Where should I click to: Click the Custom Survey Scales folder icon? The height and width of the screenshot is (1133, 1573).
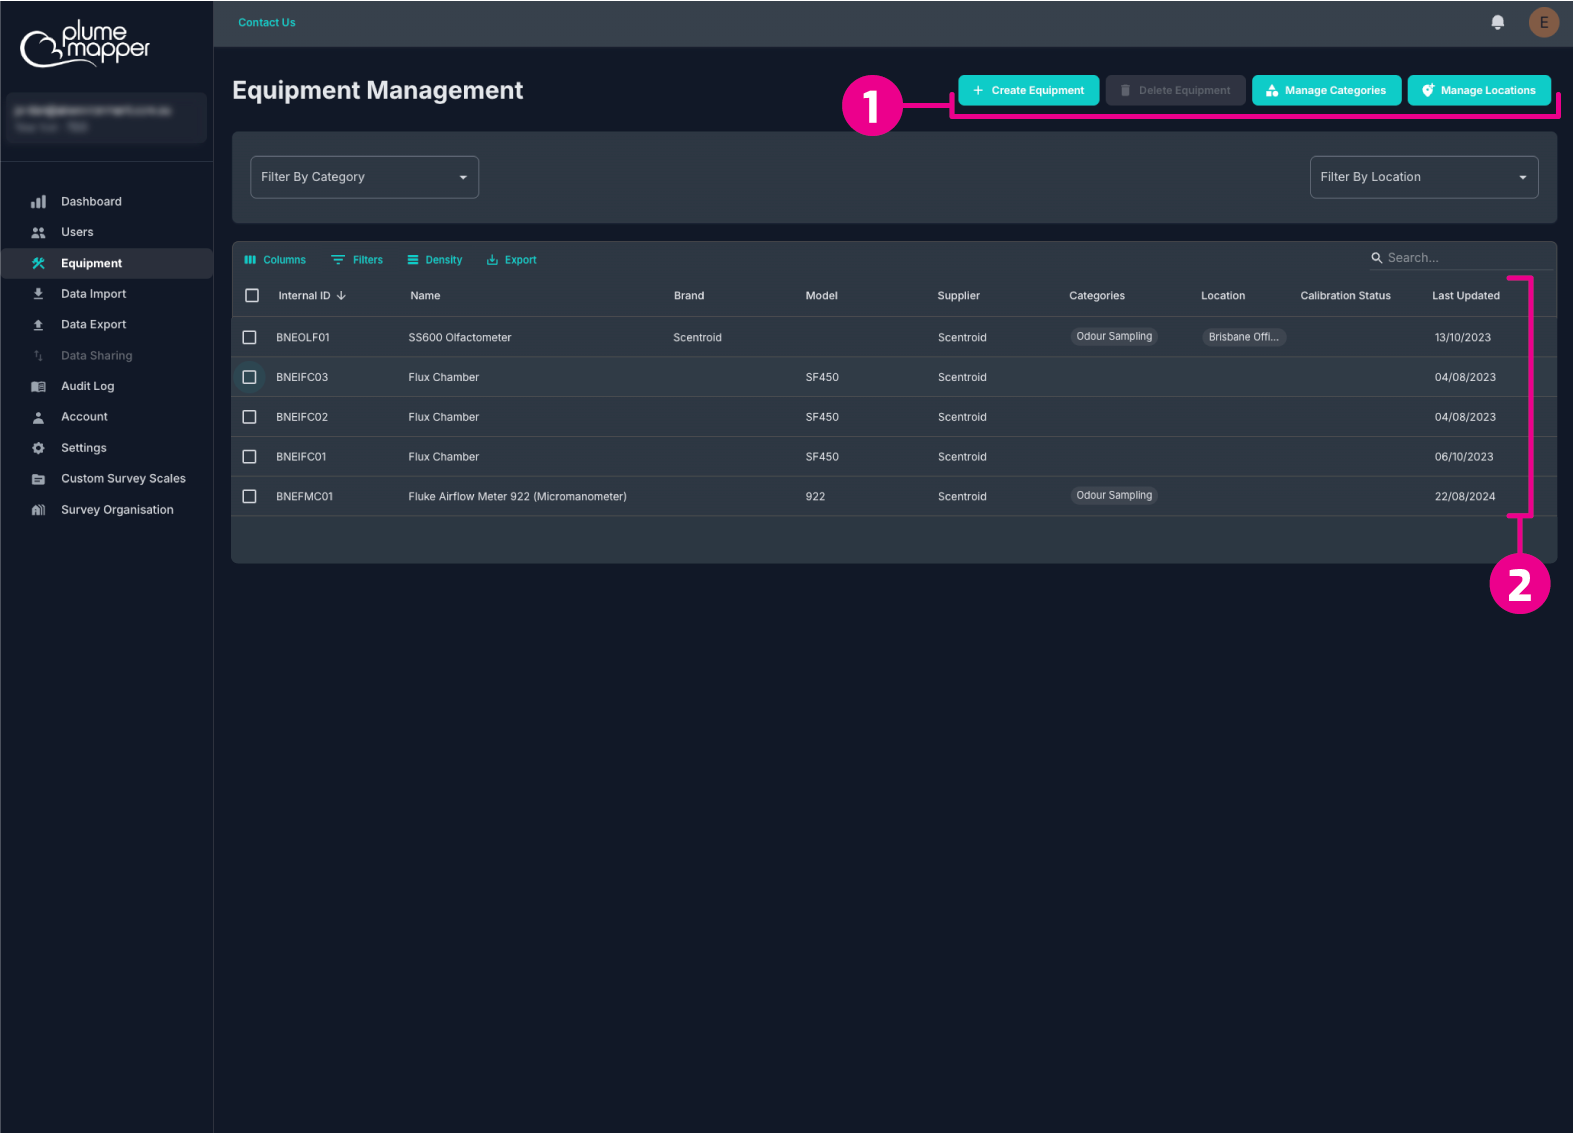pos(38,479)
